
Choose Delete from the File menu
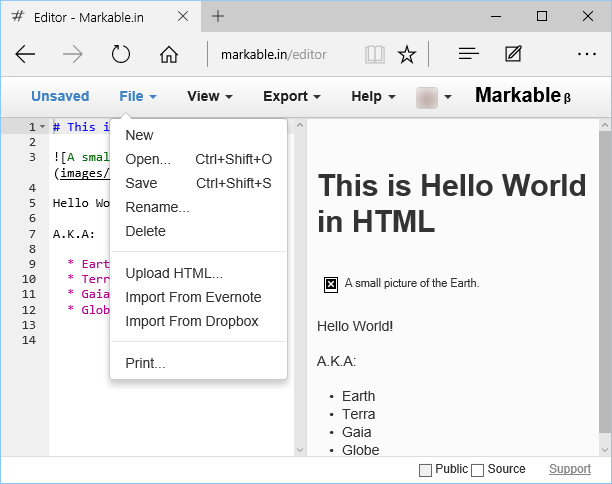click(198, 231)
